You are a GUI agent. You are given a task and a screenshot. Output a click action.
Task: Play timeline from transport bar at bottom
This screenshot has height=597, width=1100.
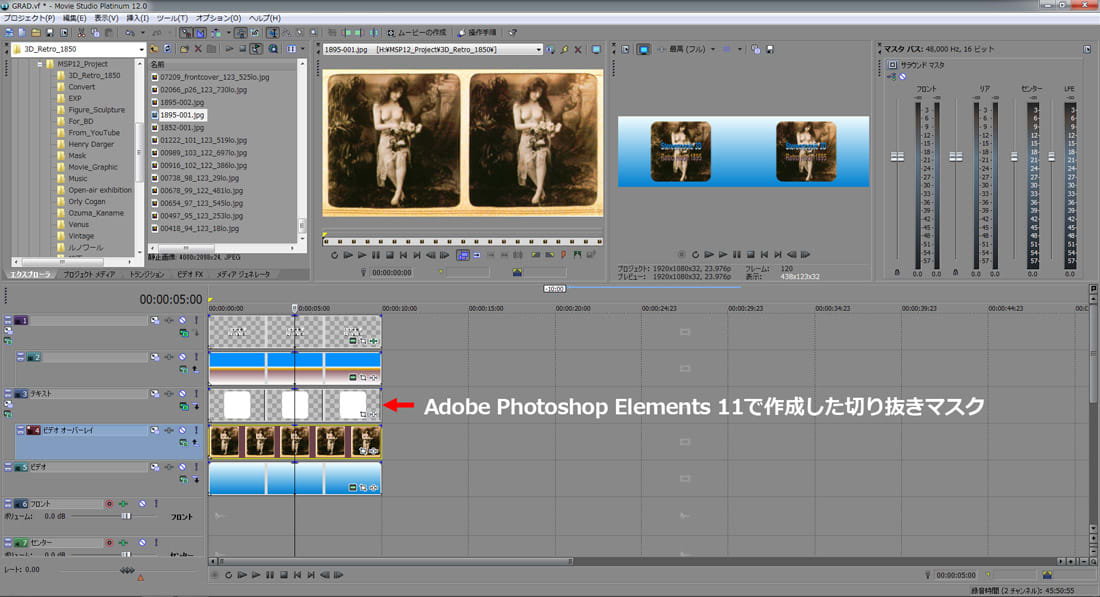tap(256, 575)
